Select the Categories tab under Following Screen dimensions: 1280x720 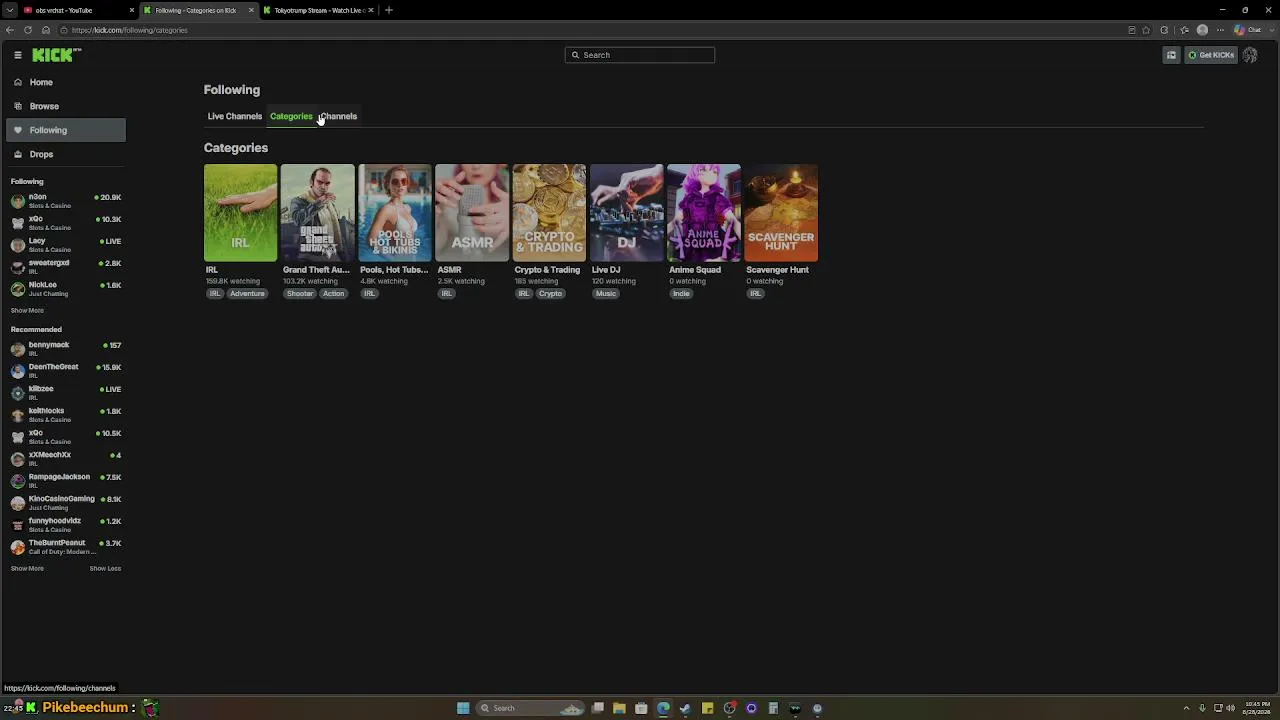(291, 116)
